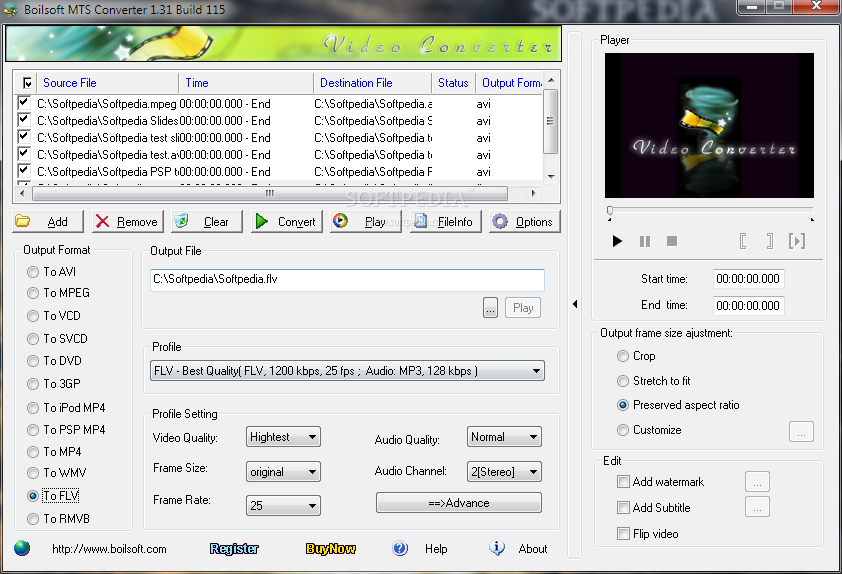This screenshot has width=842, height=574.
Task: Open the BuyNow link
Action: 331,548
